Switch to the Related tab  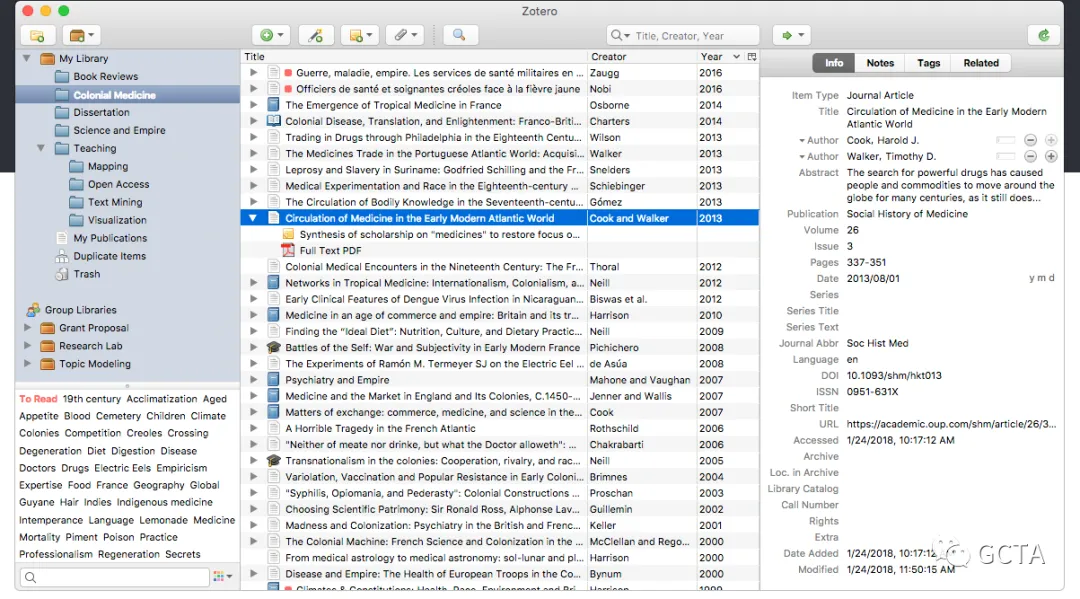tap(981, 63)
